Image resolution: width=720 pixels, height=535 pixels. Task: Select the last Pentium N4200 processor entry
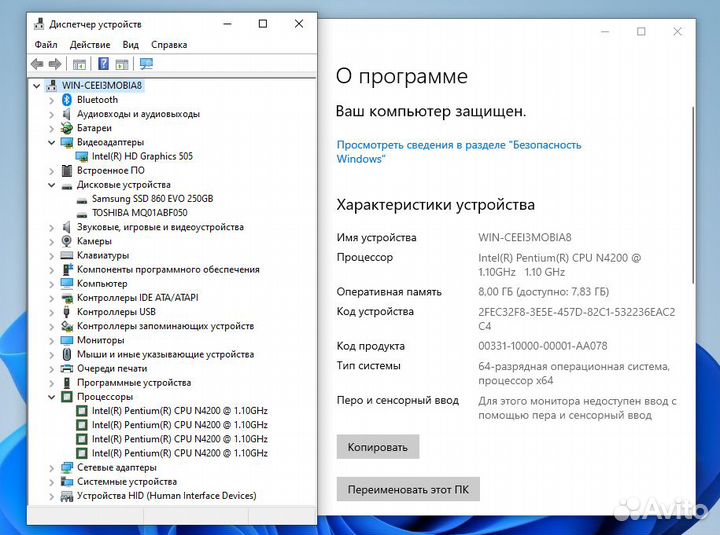(180, 453)
